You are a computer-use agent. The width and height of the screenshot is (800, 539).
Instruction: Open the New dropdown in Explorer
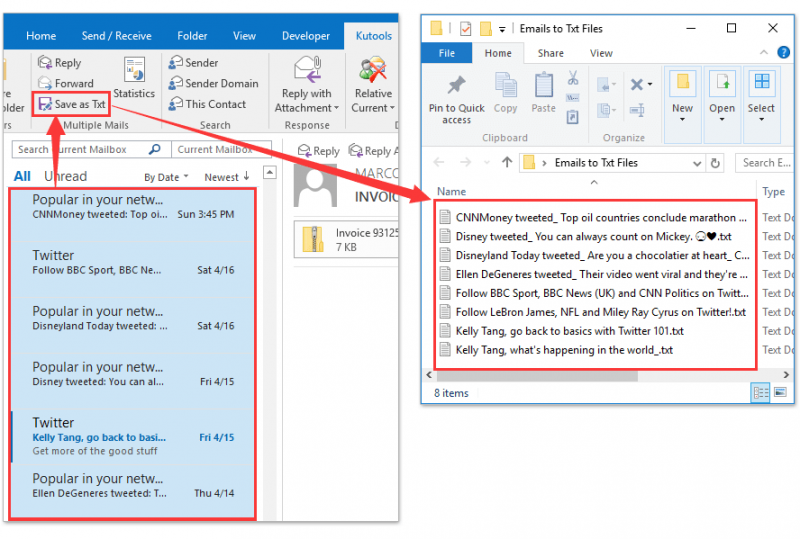682,104
